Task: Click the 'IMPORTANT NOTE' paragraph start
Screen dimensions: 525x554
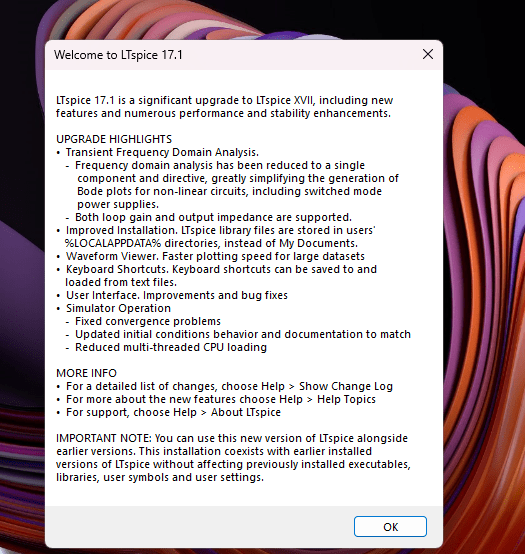Action: pyautogui.click(x=232, y=438)
